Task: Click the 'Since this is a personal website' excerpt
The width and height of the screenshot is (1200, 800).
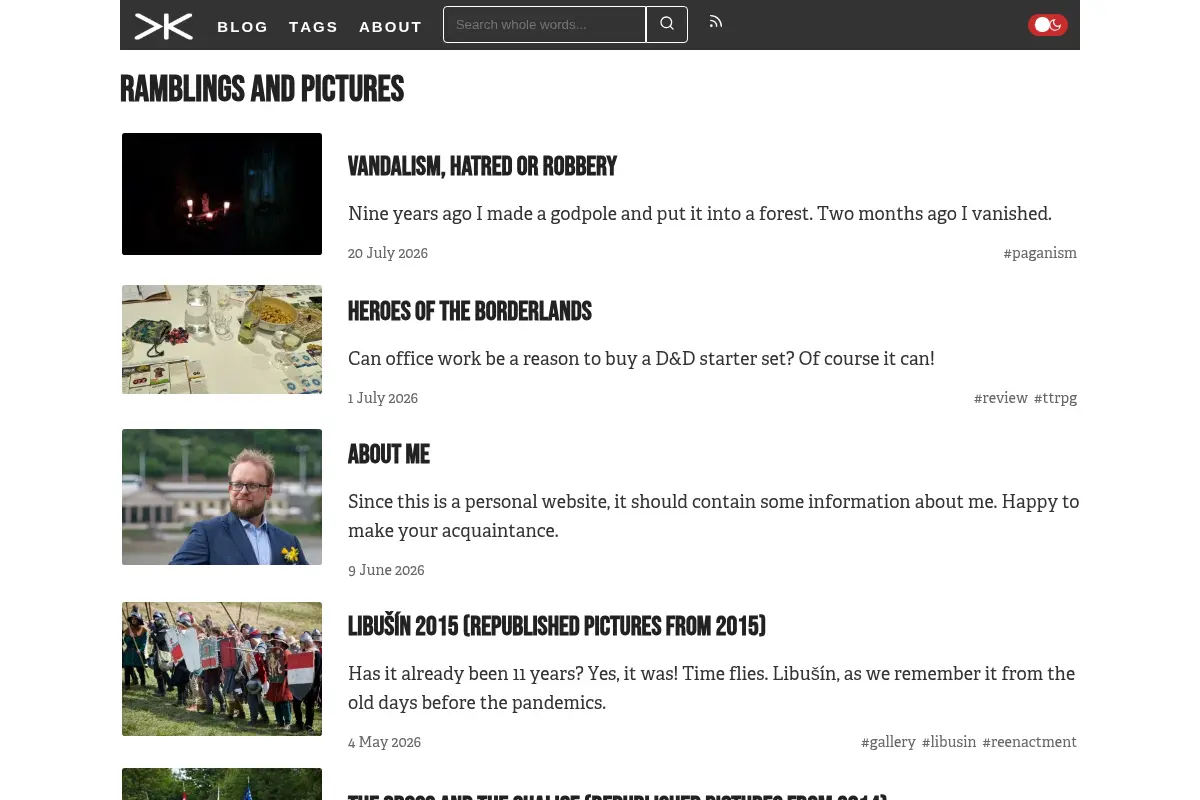Action: [x=714, y=516]
